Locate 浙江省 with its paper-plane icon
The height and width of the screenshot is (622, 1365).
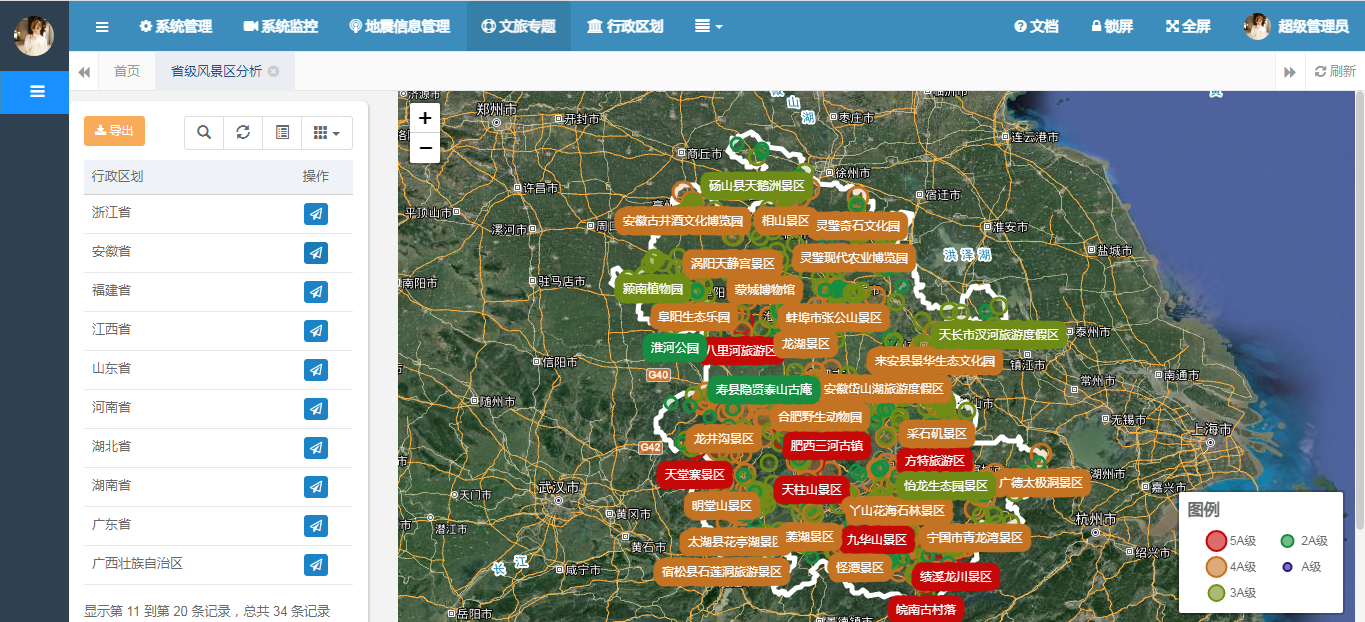[316, 214]
